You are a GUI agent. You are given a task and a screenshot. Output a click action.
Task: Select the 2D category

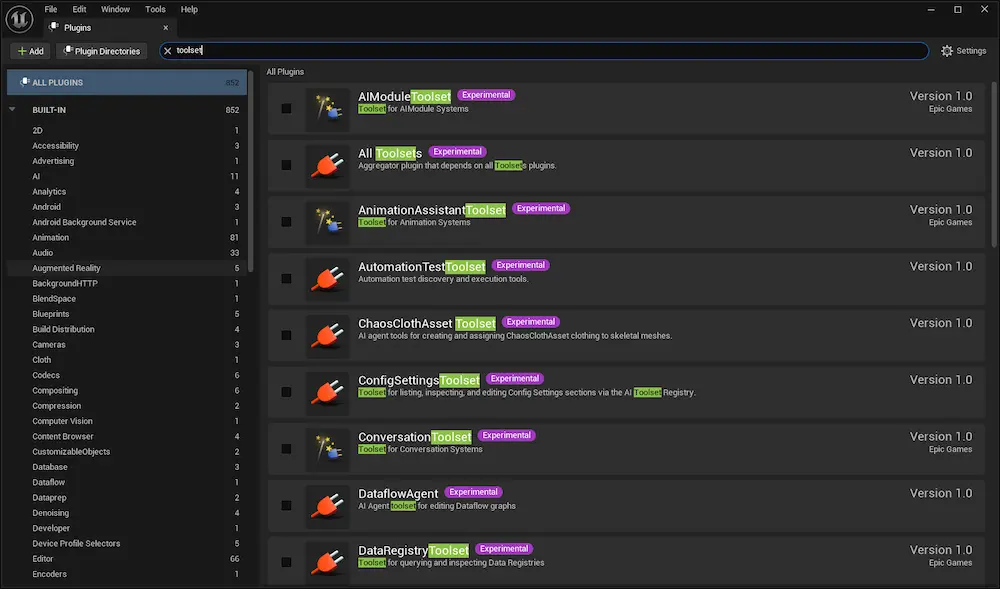(127, 130)
